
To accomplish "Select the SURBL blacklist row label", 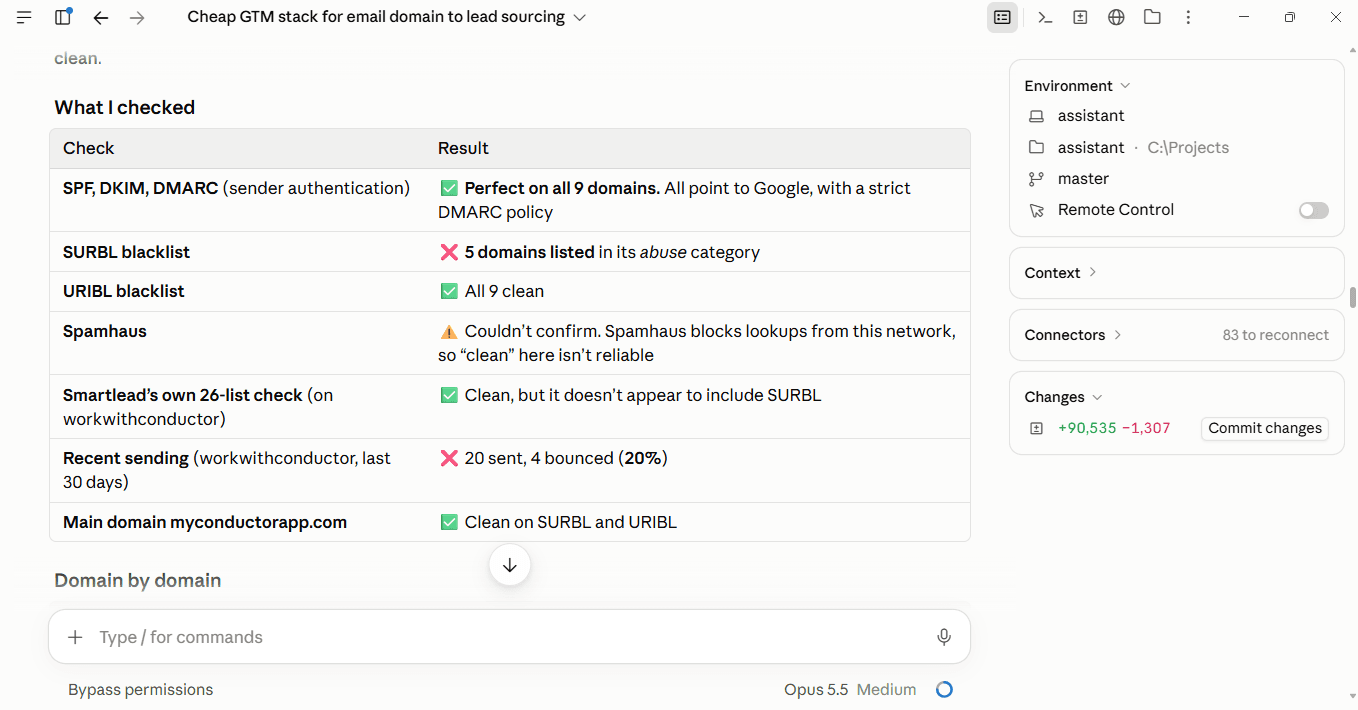I will coord(126,252).
